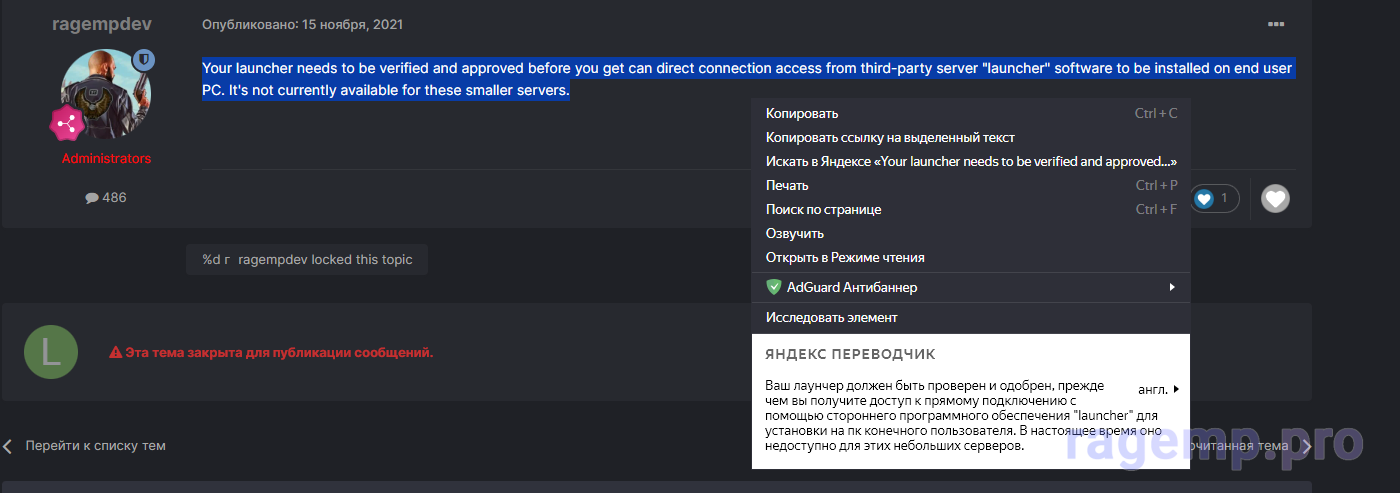Choose Открыть в Режиме чтения
The height and width of the screenshot is (493, 1400).
click(845, 257)
